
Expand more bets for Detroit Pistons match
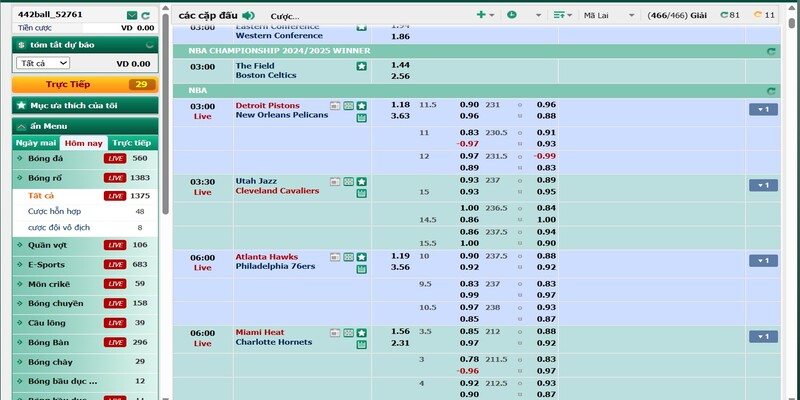[763, 109]
